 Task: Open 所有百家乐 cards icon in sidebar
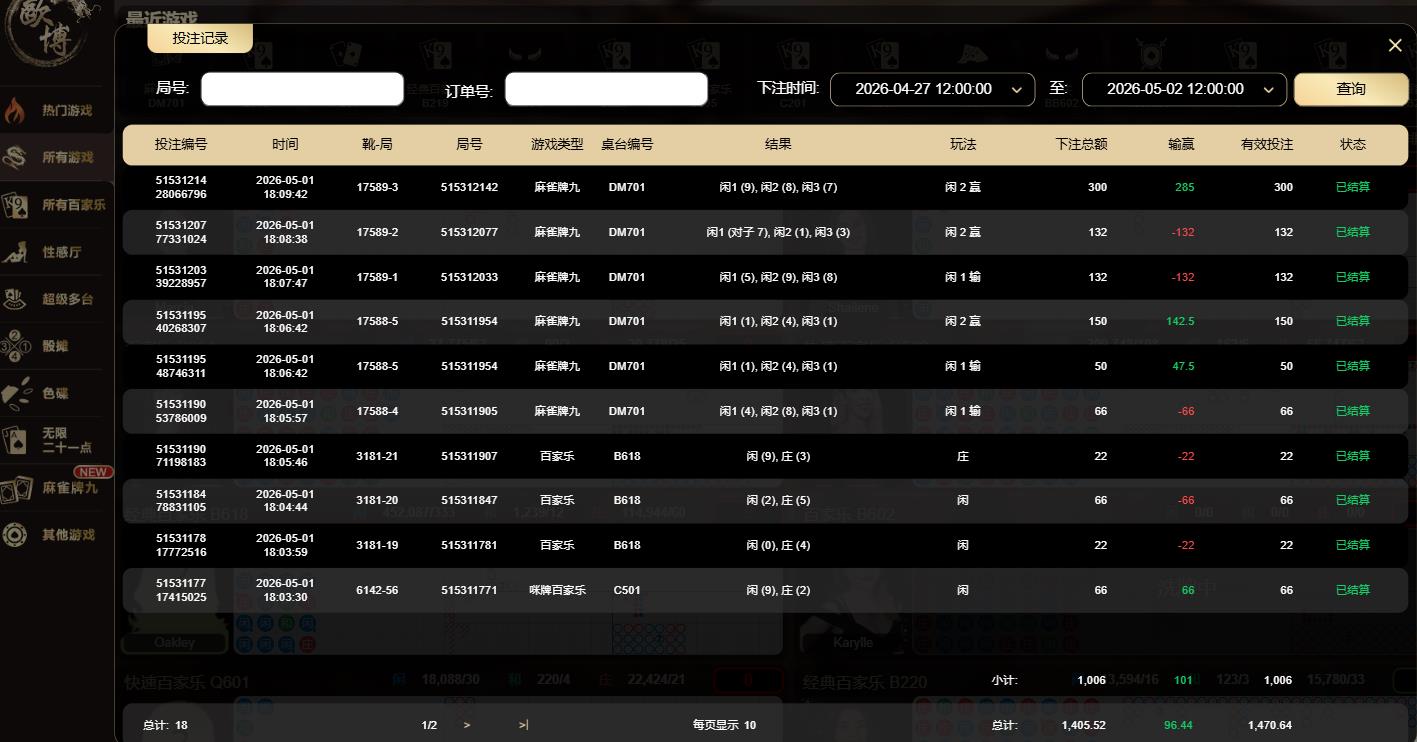(x=15, y=205)
